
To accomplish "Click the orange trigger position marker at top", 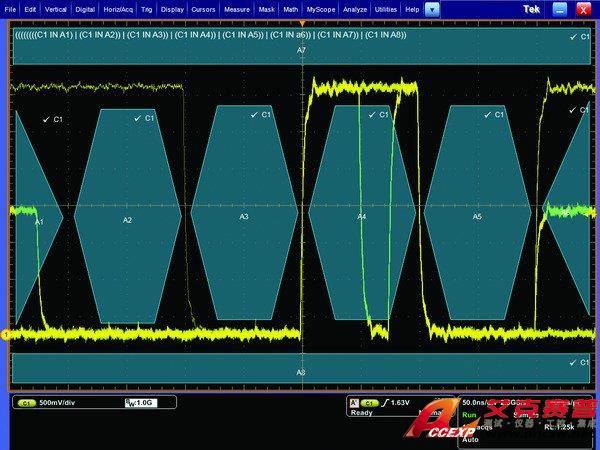I will [x=301, y=23].
